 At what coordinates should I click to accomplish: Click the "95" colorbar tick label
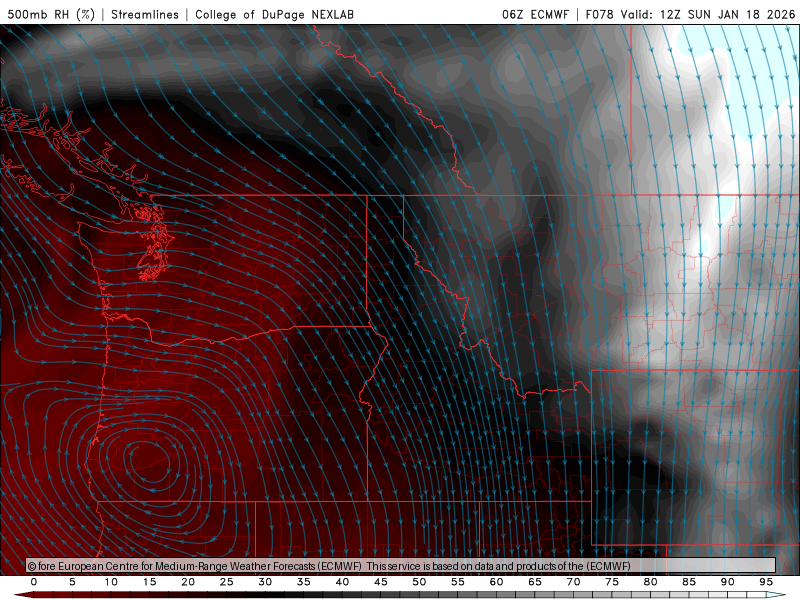766,582
